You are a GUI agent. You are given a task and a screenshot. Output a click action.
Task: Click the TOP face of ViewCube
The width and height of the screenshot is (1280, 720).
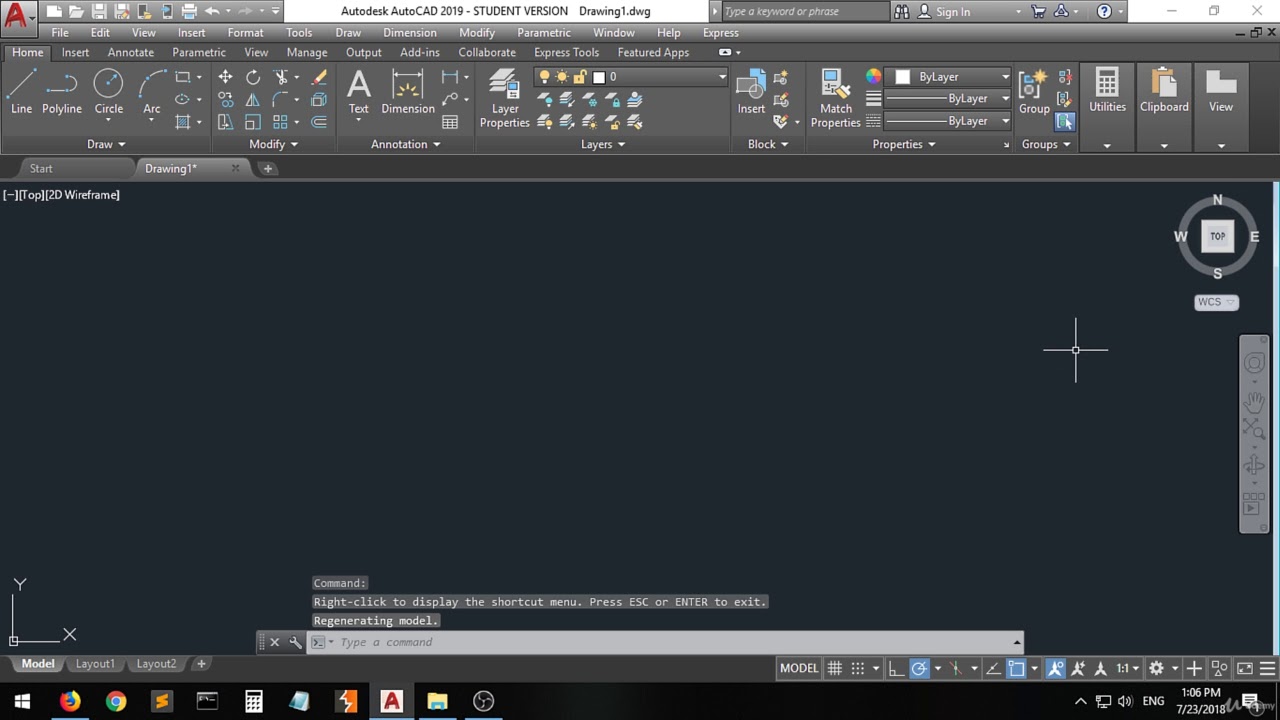point(1217,236)
